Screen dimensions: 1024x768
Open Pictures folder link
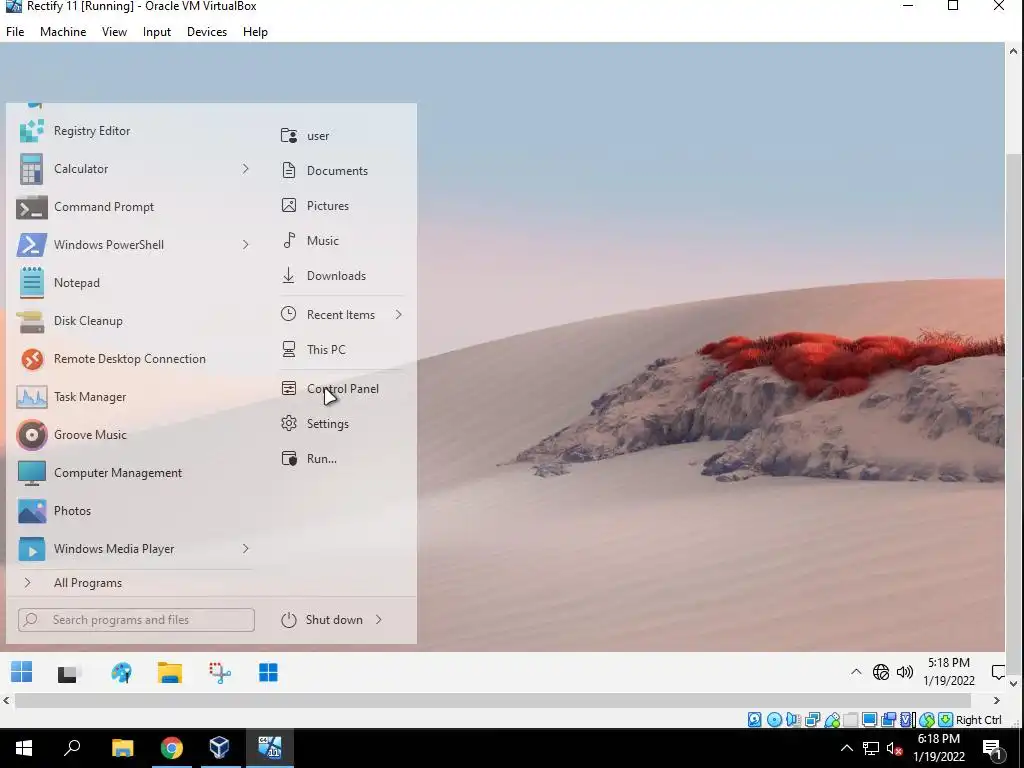click(x=328, y=206)
